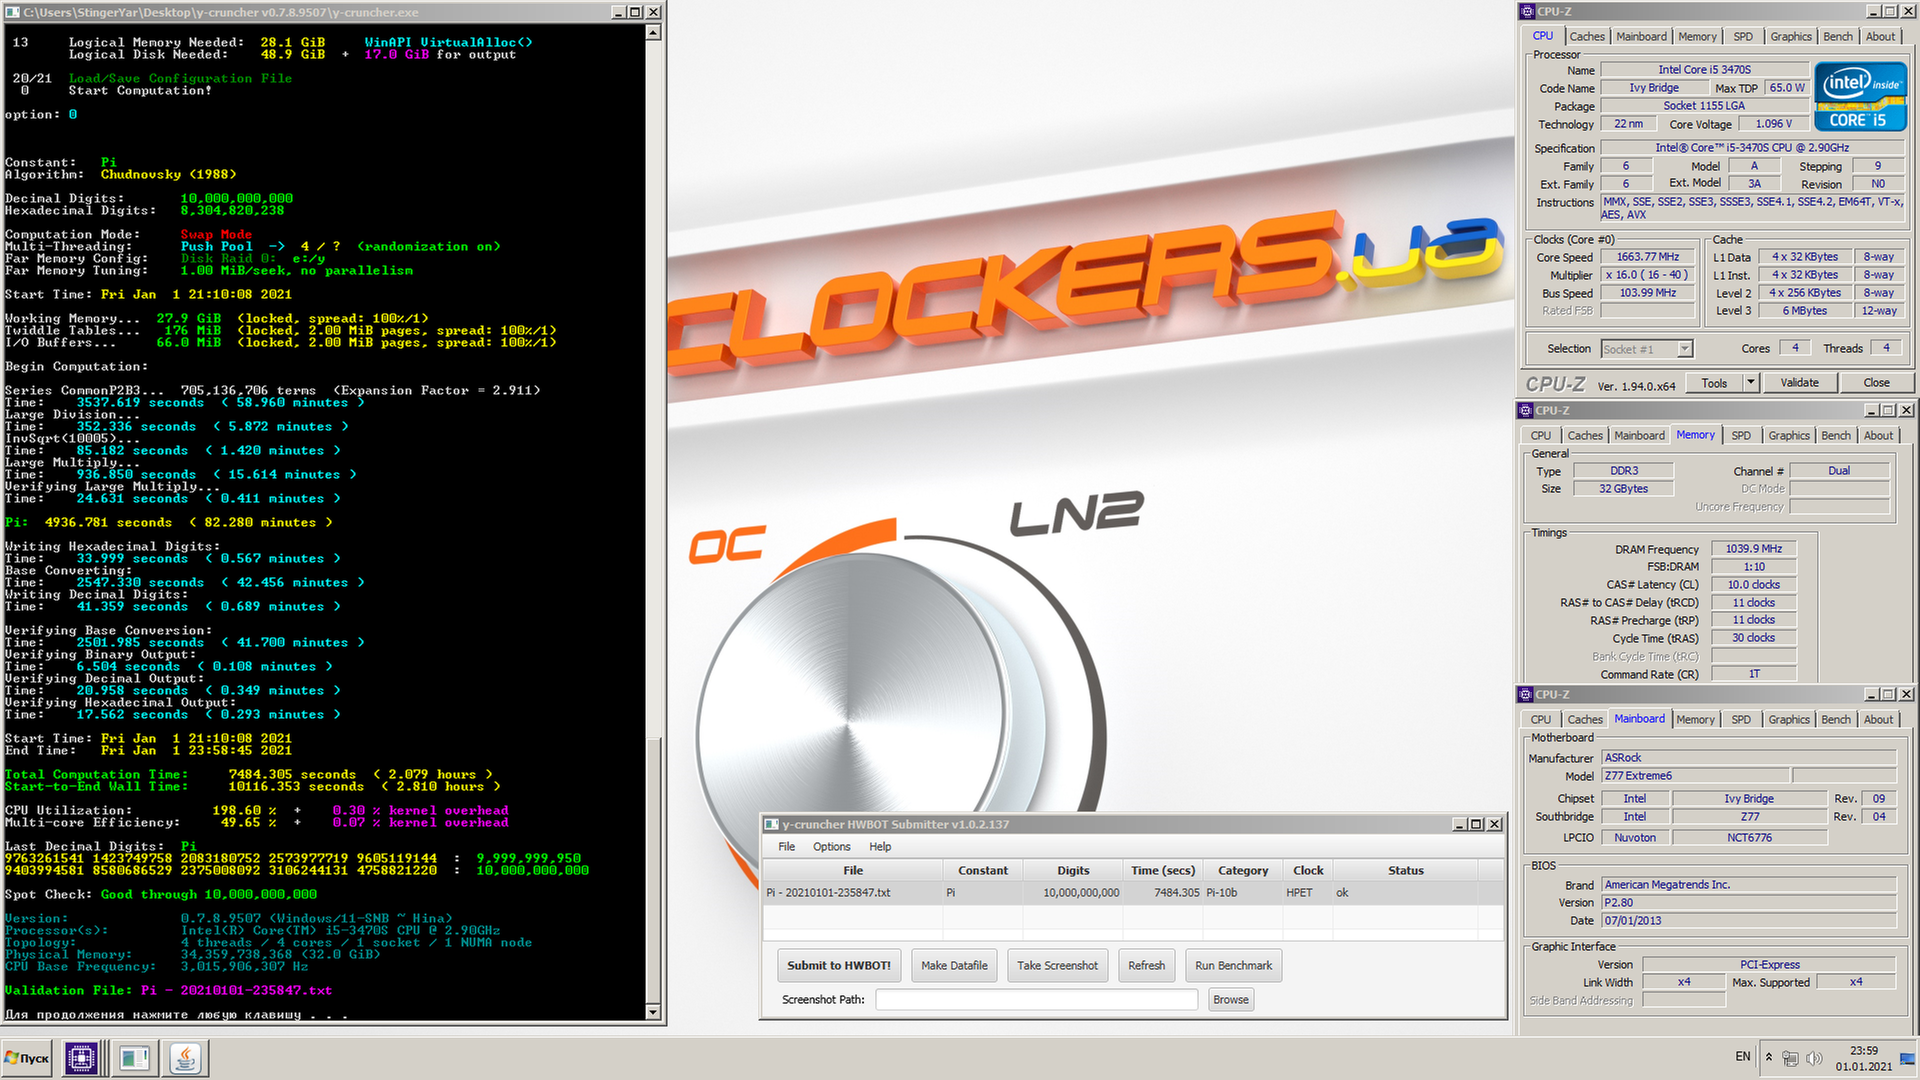1920x1080 pixels.
Task: Open SPD tab in top CPU-Z window
Action: [x=1743, y=36]
